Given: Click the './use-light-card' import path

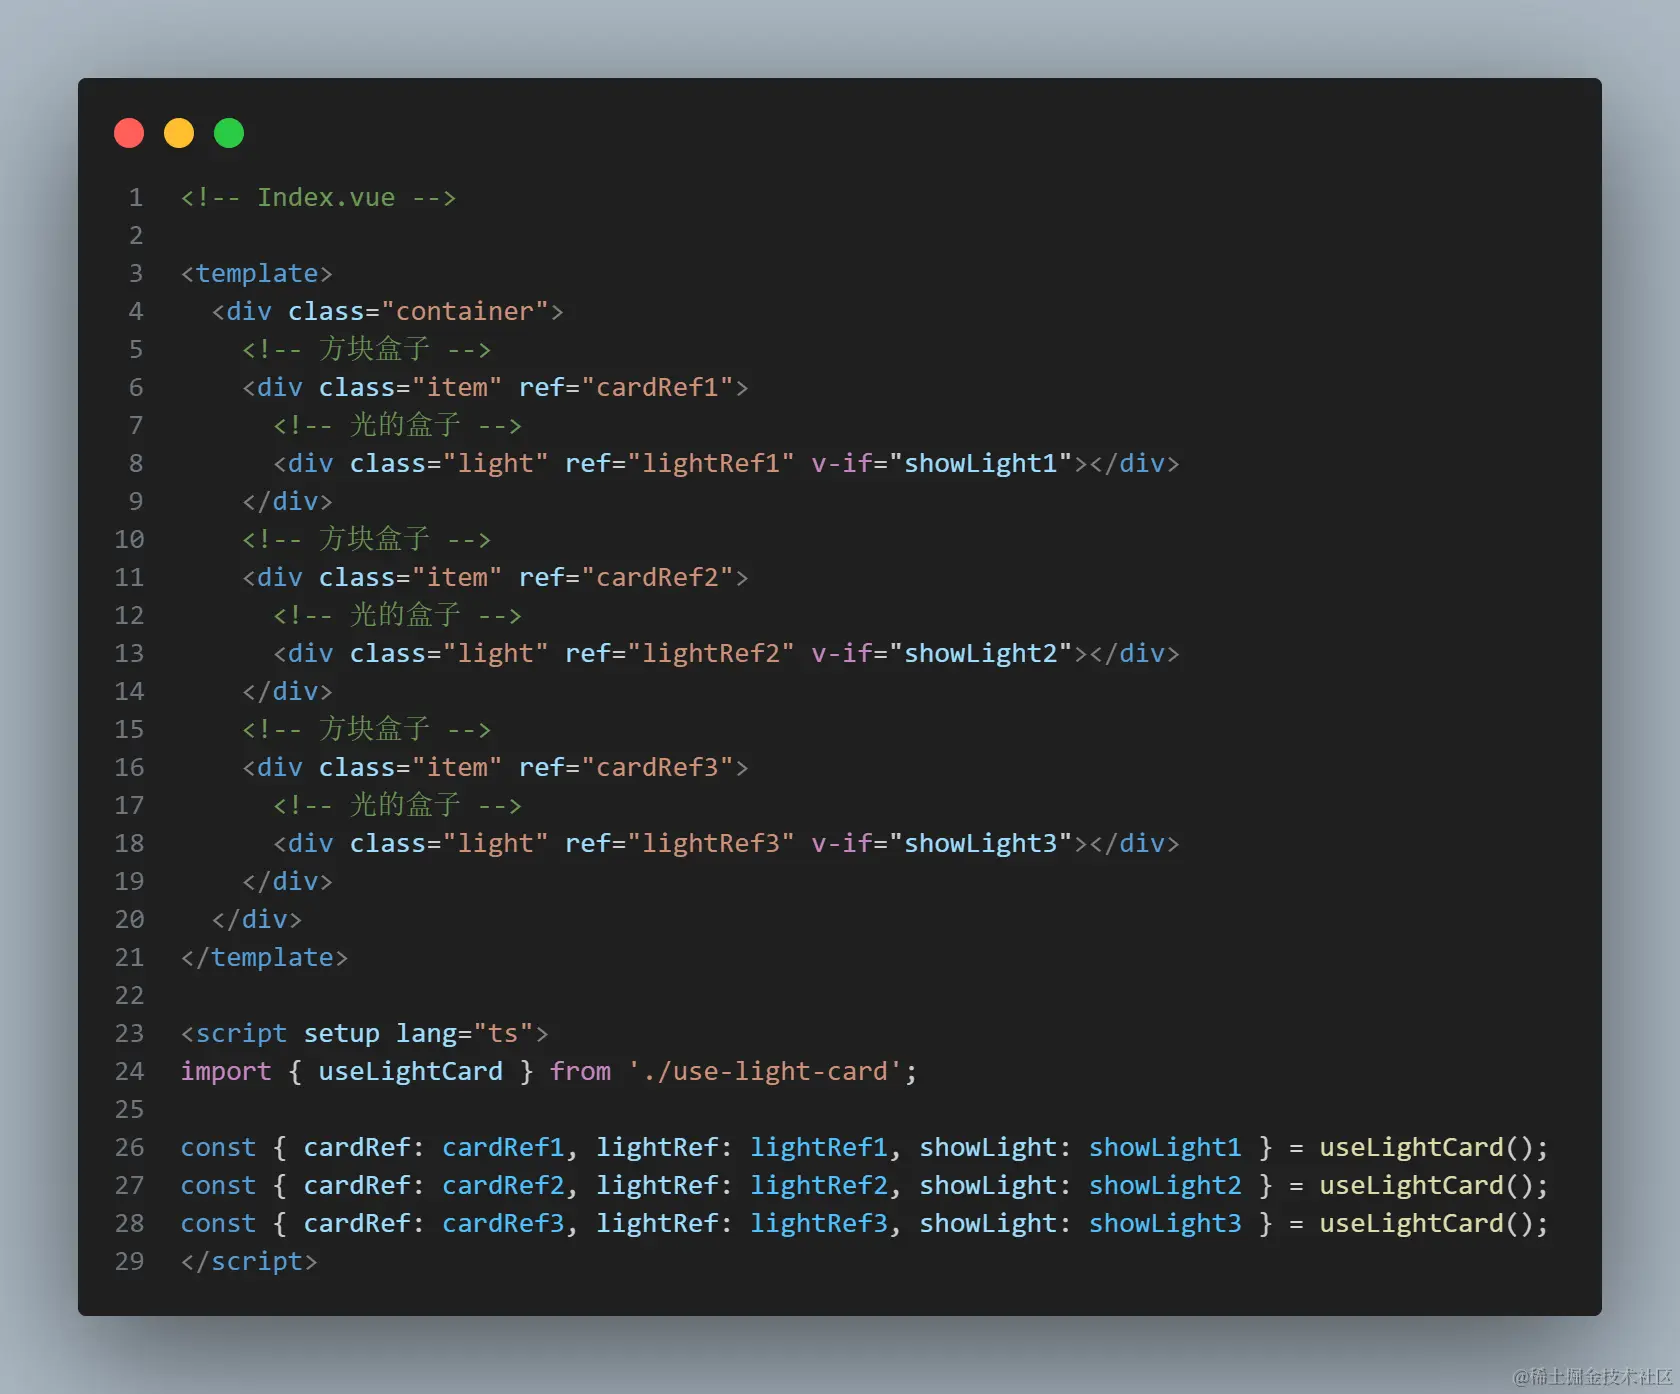Looking at the screenshot, I should coord(764,1072).
